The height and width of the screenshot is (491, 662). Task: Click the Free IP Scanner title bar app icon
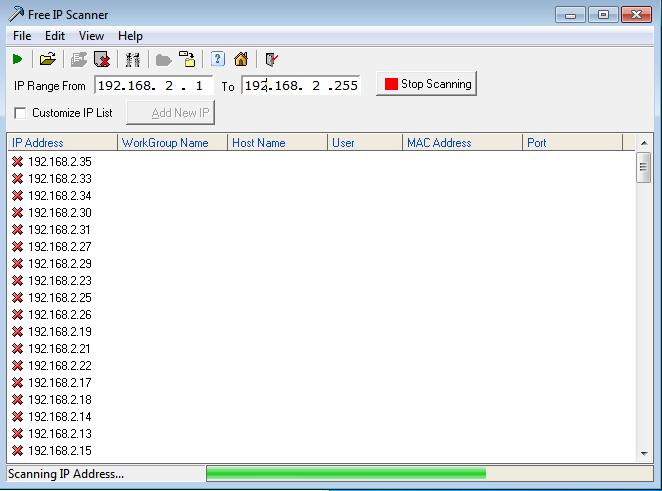tap(16, 14)
